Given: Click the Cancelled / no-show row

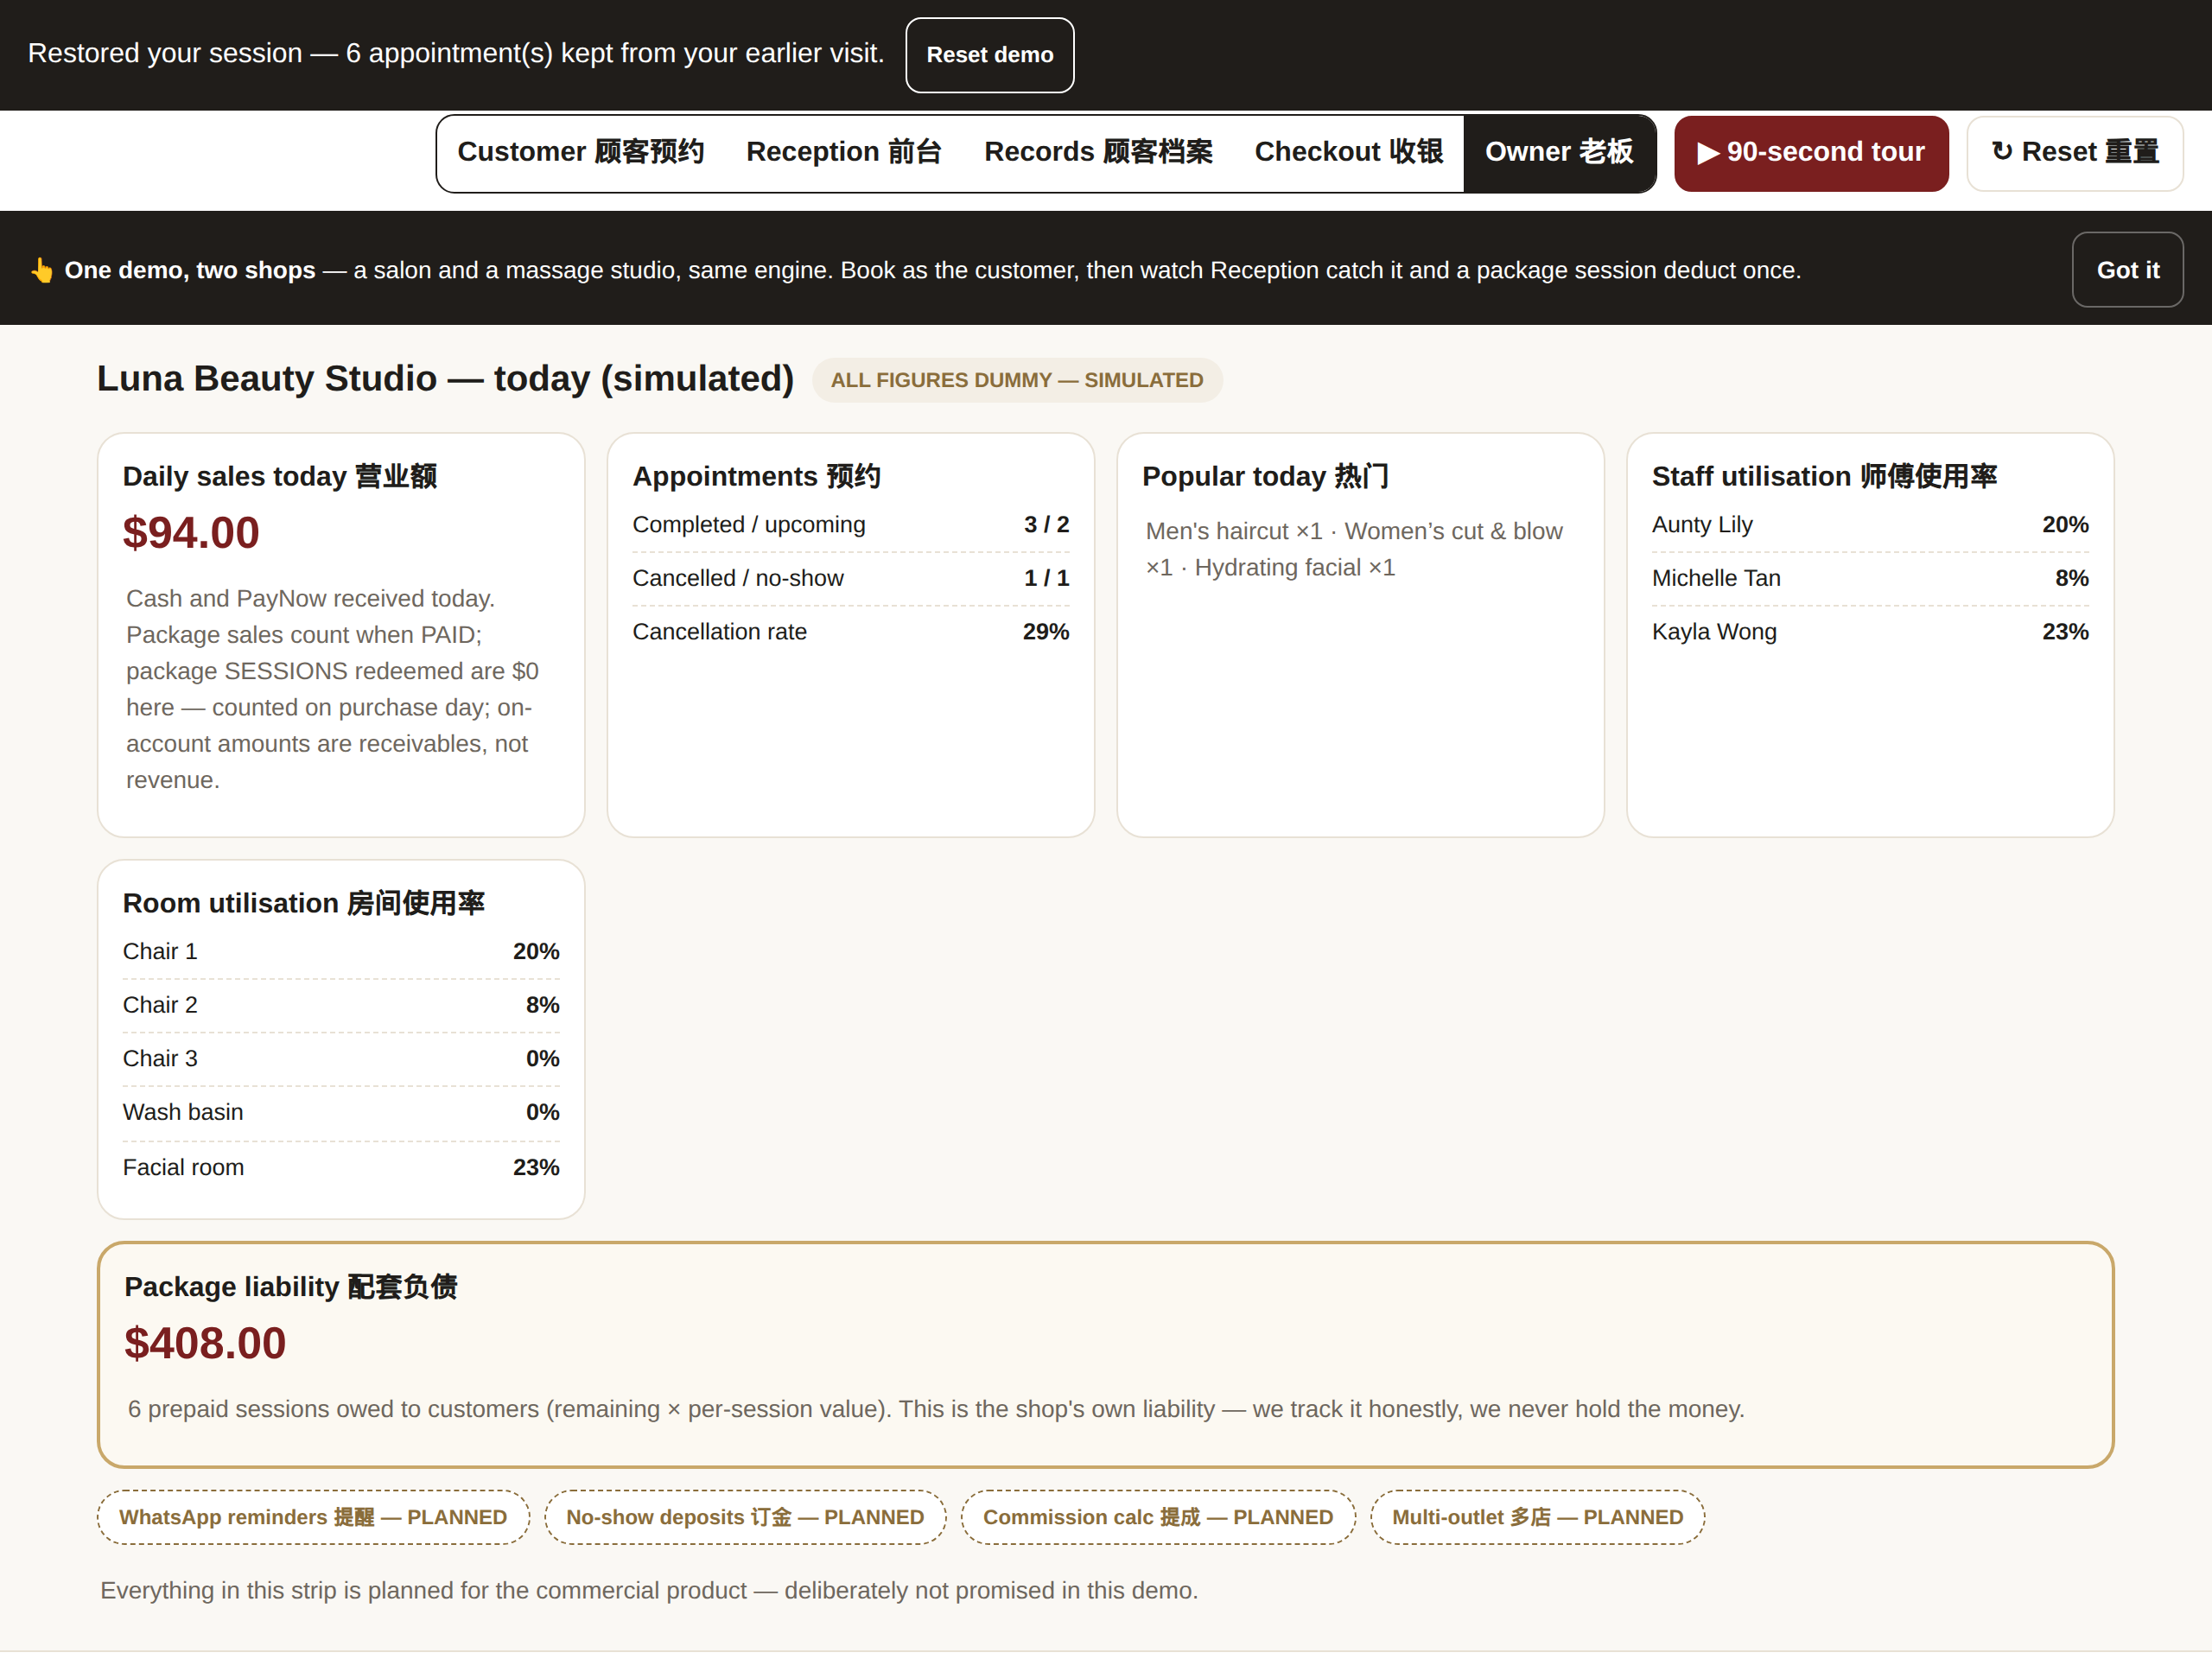Looking at the screenshot, I should click(851, 578).
